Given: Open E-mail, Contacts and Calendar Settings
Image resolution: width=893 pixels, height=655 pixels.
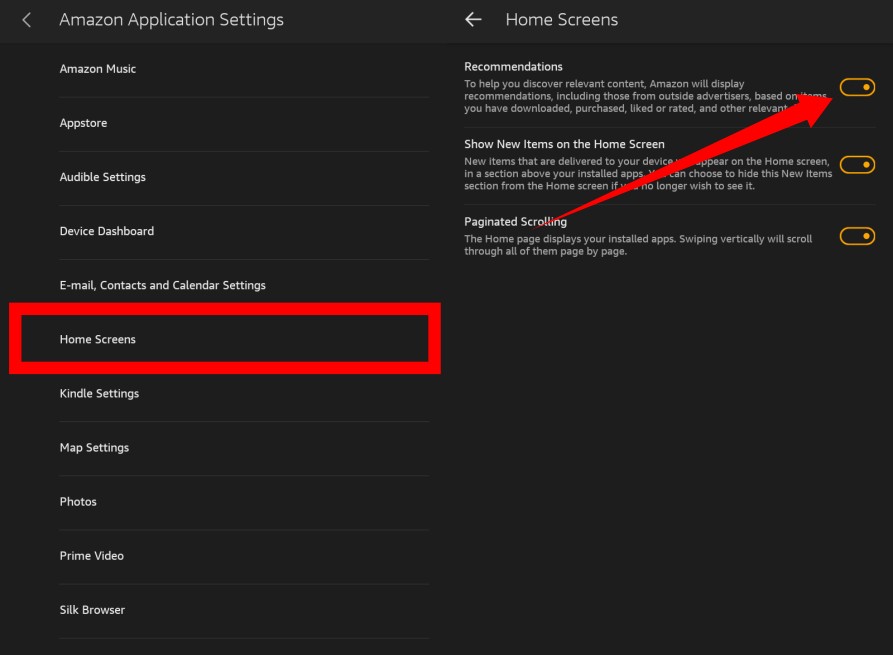Looking at the screenshot, I should pos(244,286).
